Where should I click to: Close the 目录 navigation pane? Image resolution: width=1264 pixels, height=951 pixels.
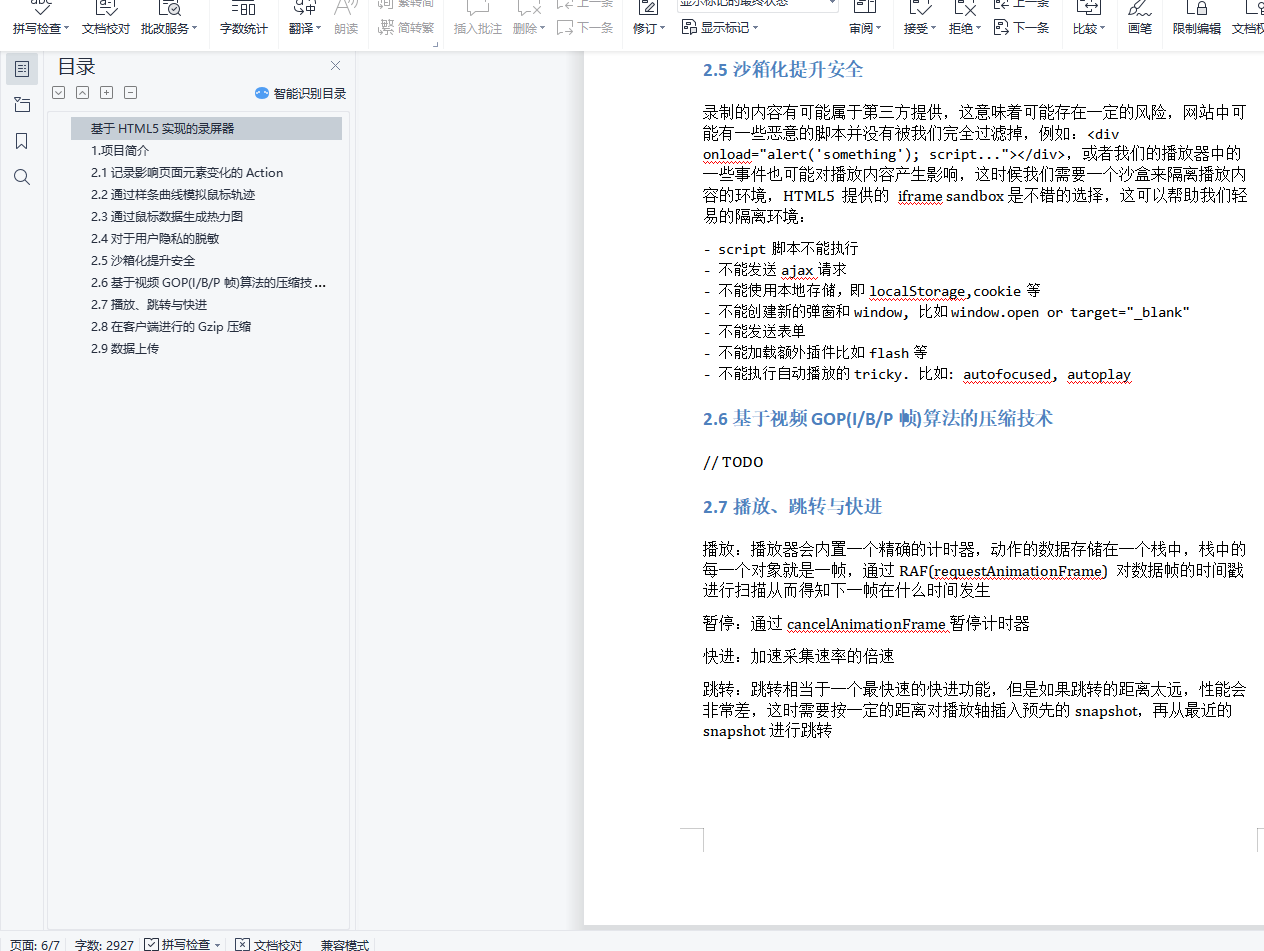click(336, 66)
